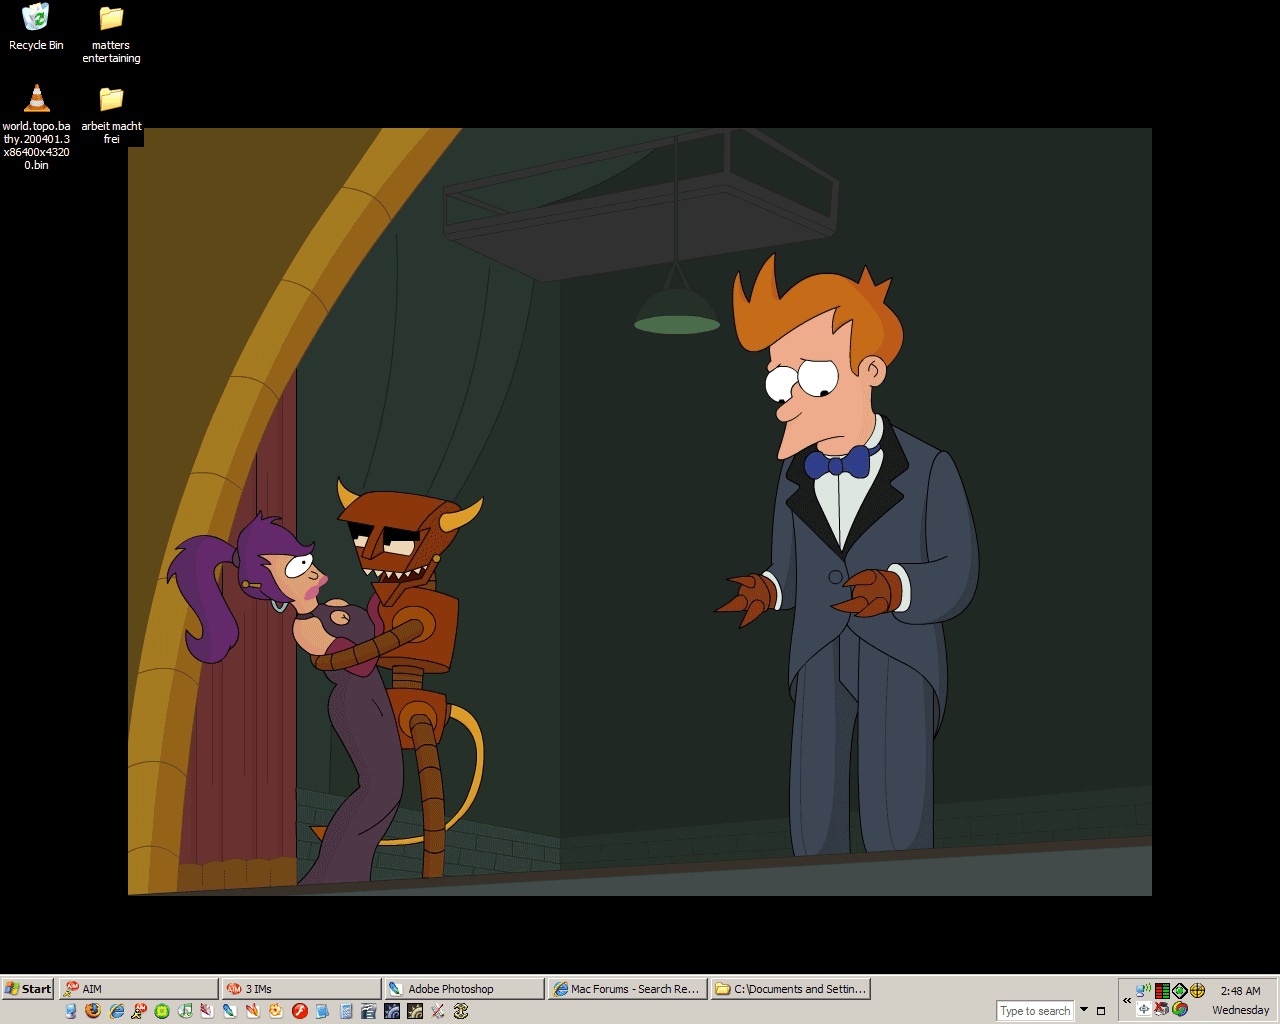Launch Photoshop blue feather quick launch icon
The image size is (1280, 1024).
pyautogui.click(x=230, y=1011)
